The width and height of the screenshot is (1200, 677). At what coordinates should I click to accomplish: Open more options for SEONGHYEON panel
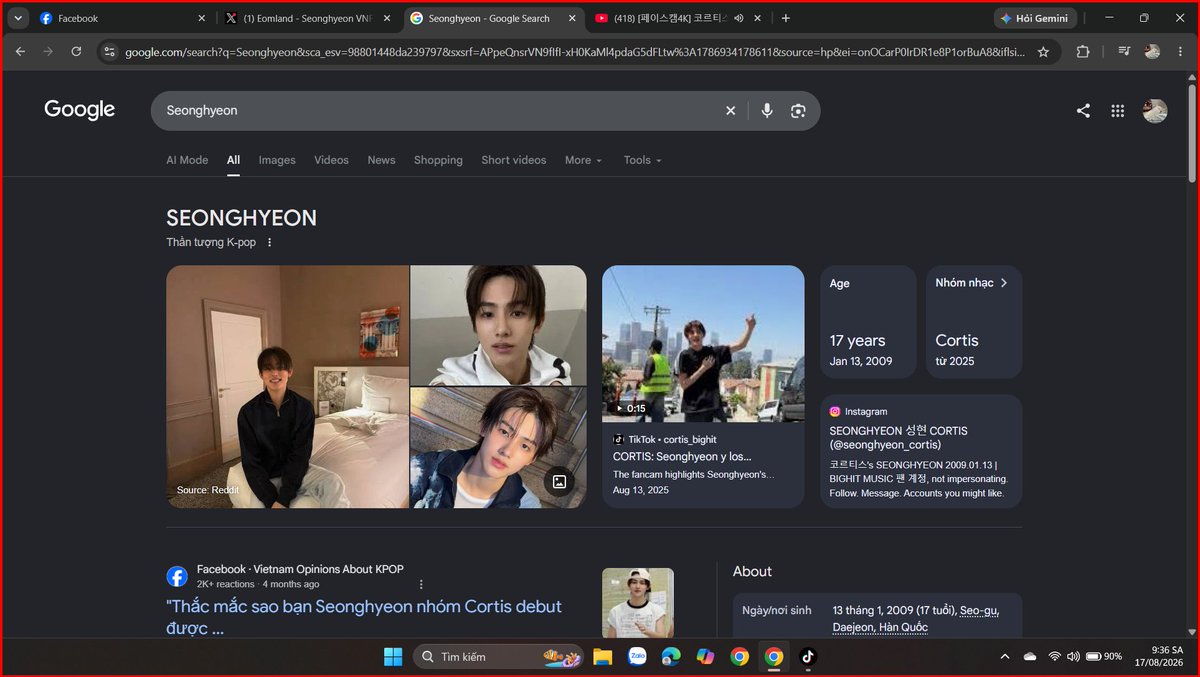click(x=269, y=242)
